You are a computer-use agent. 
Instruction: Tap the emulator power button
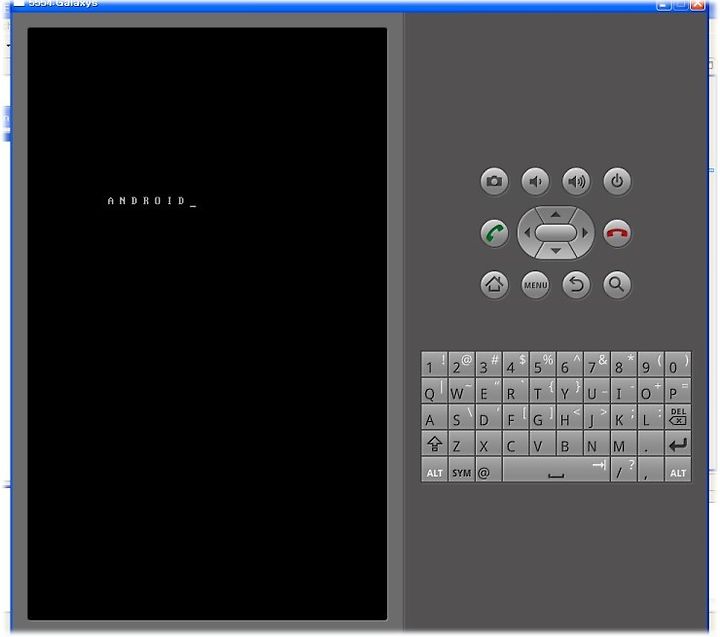[617, 181]
